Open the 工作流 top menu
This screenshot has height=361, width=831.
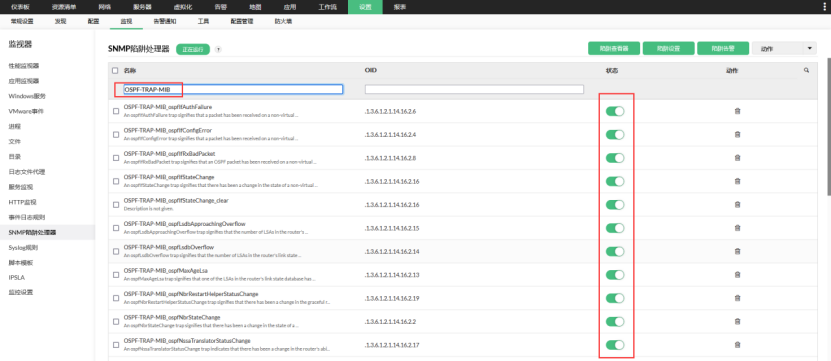pyautogui.click(x=327, y=7)
